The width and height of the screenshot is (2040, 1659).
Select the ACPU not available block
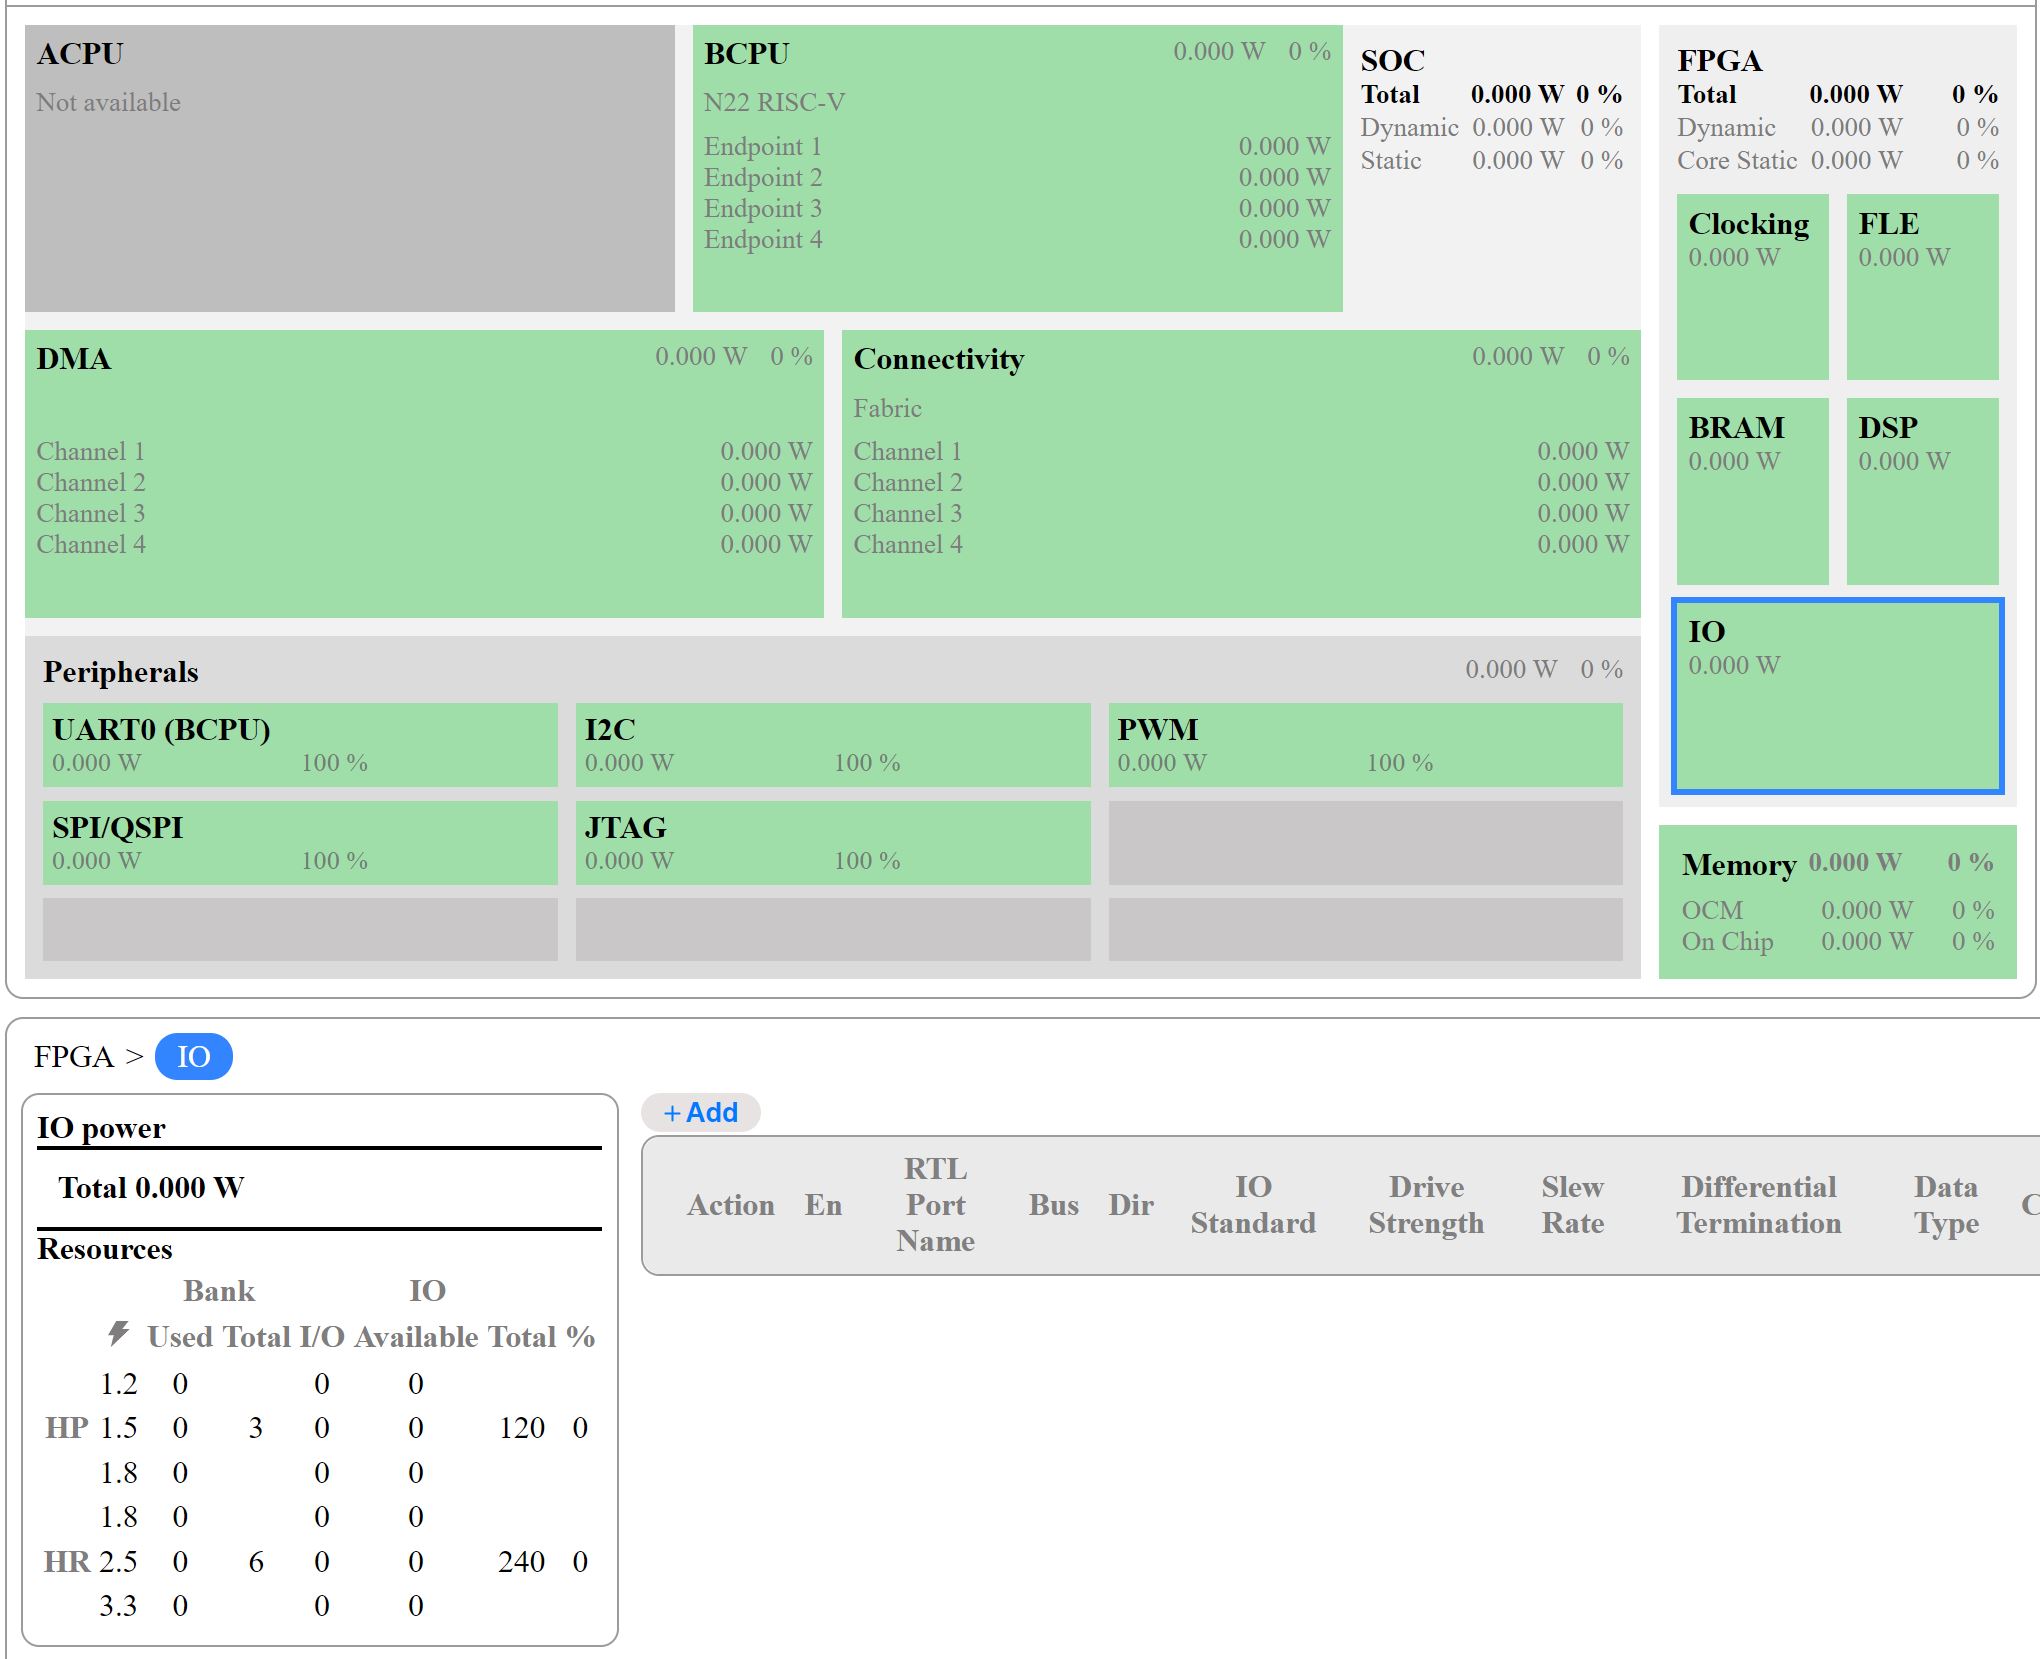point(350,168)
